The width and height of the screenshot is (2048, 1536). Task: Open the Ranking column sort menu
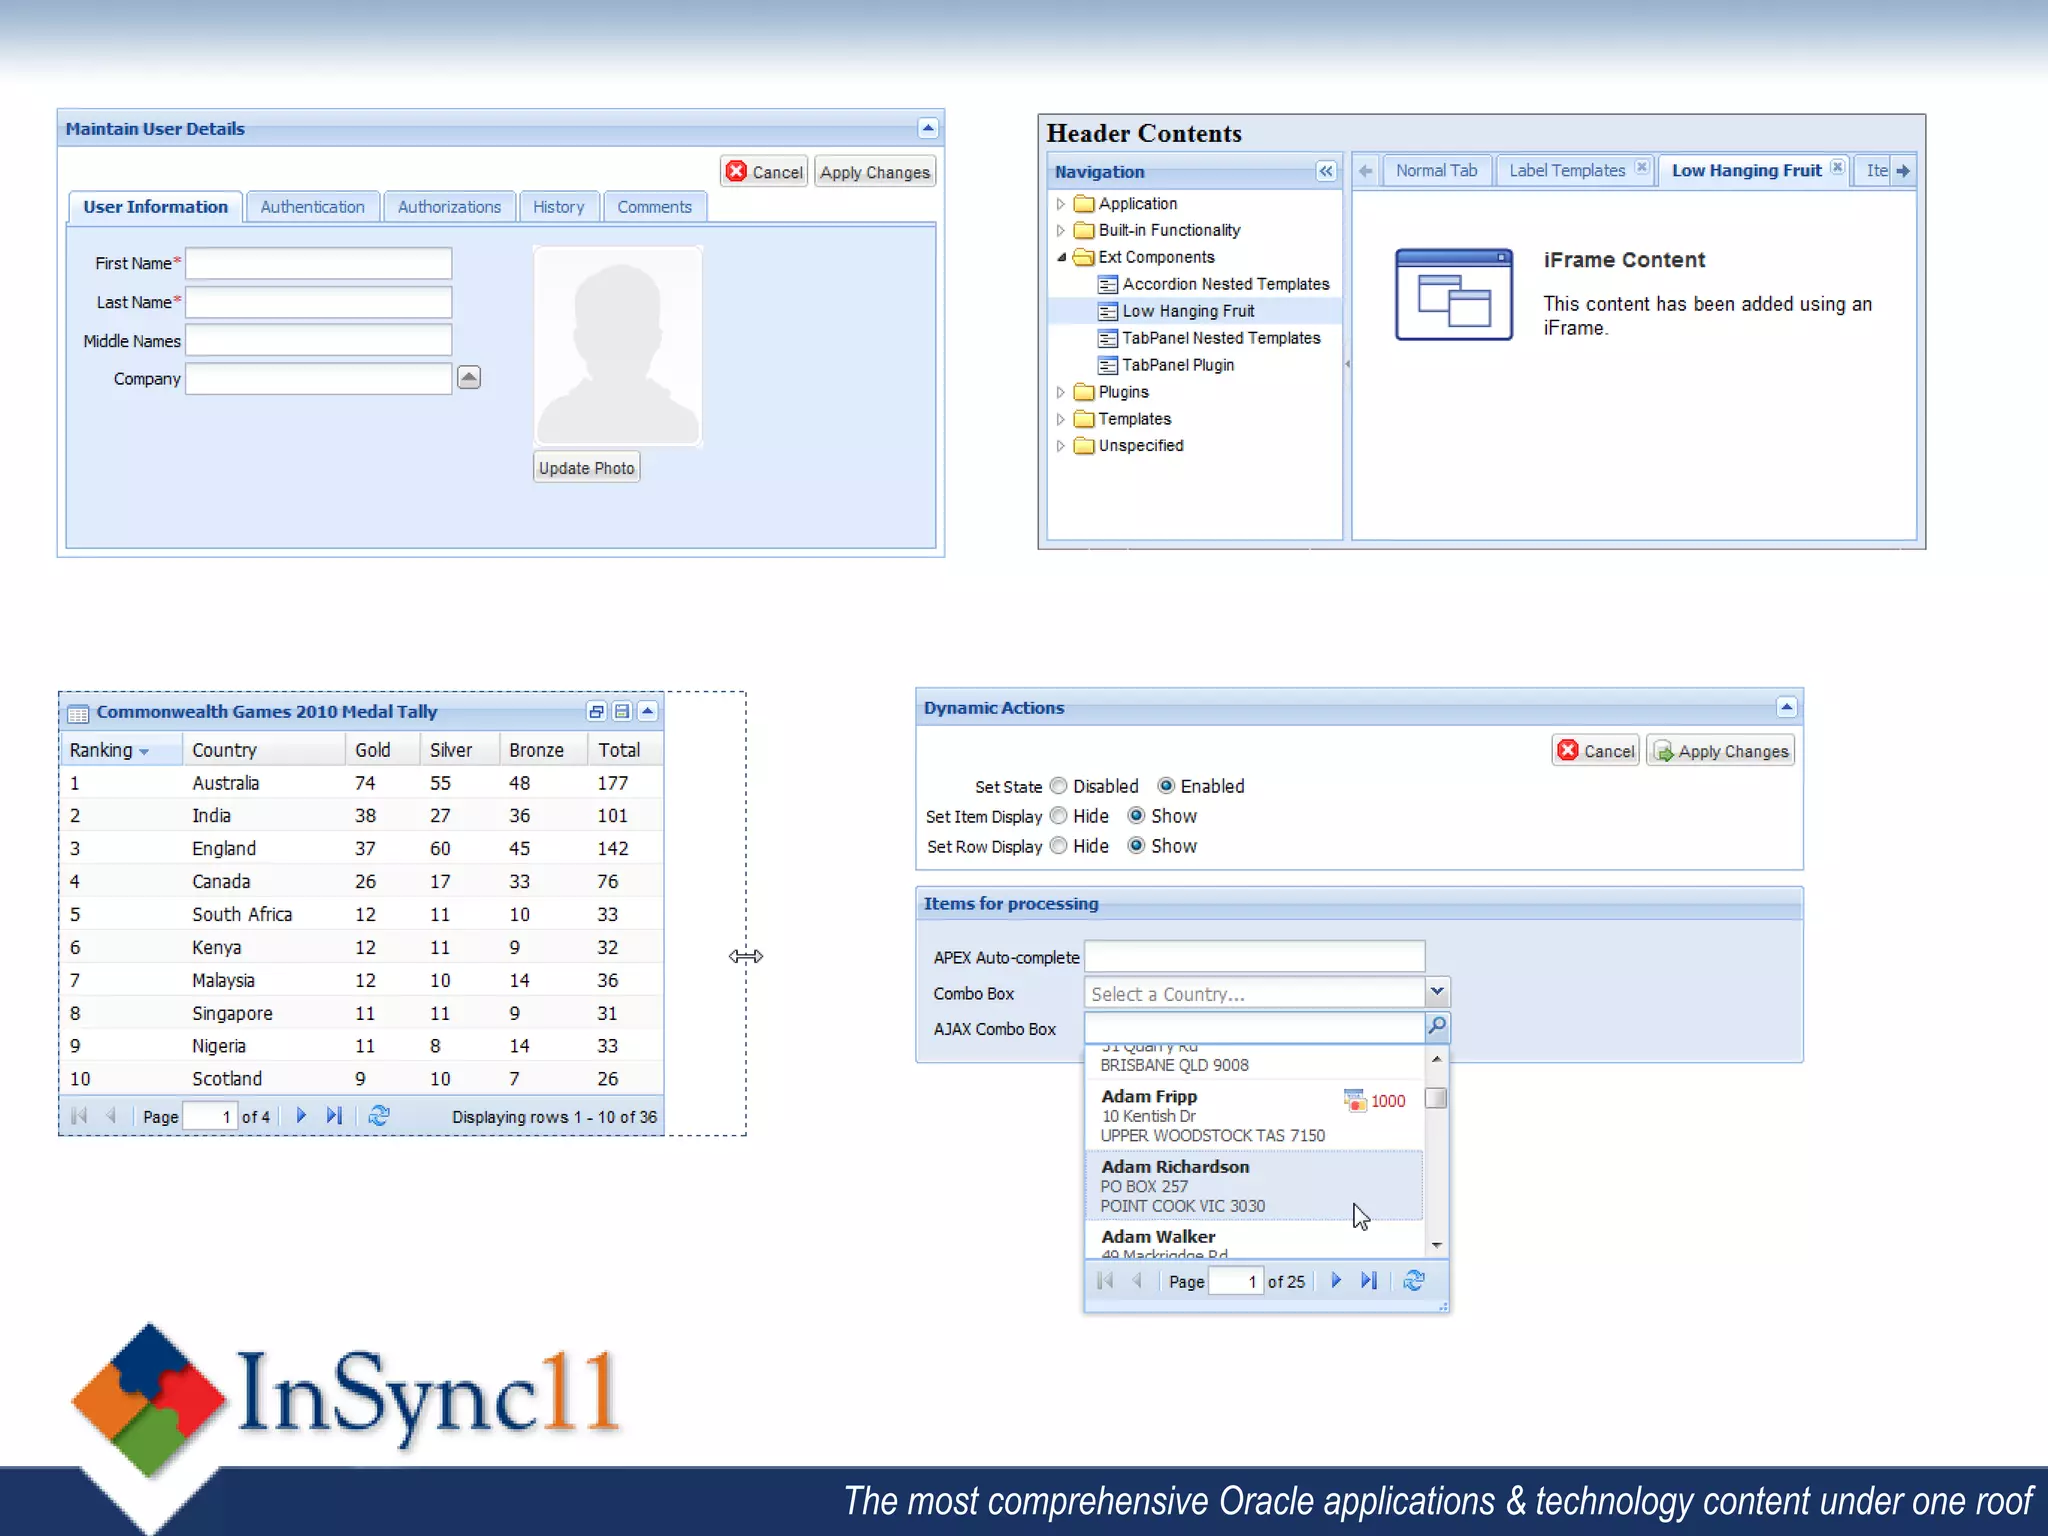tap(144, 752)
